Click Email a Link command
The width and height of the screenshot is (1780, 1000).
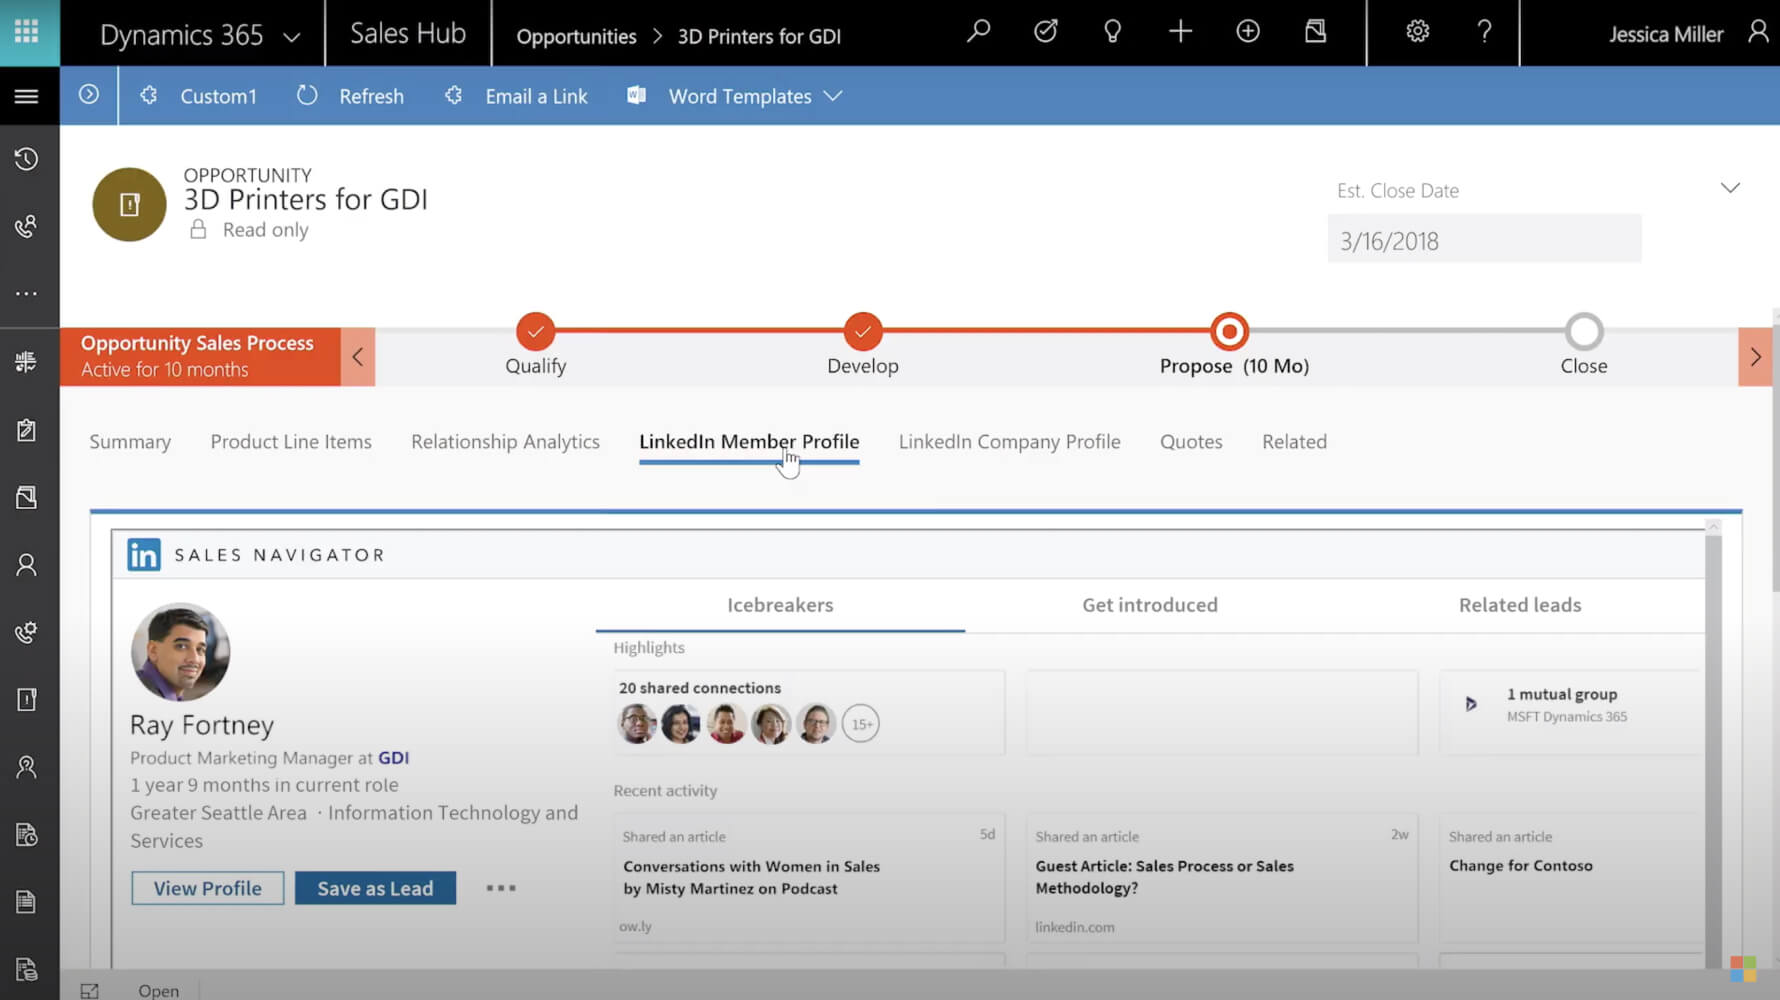(517, 96)
